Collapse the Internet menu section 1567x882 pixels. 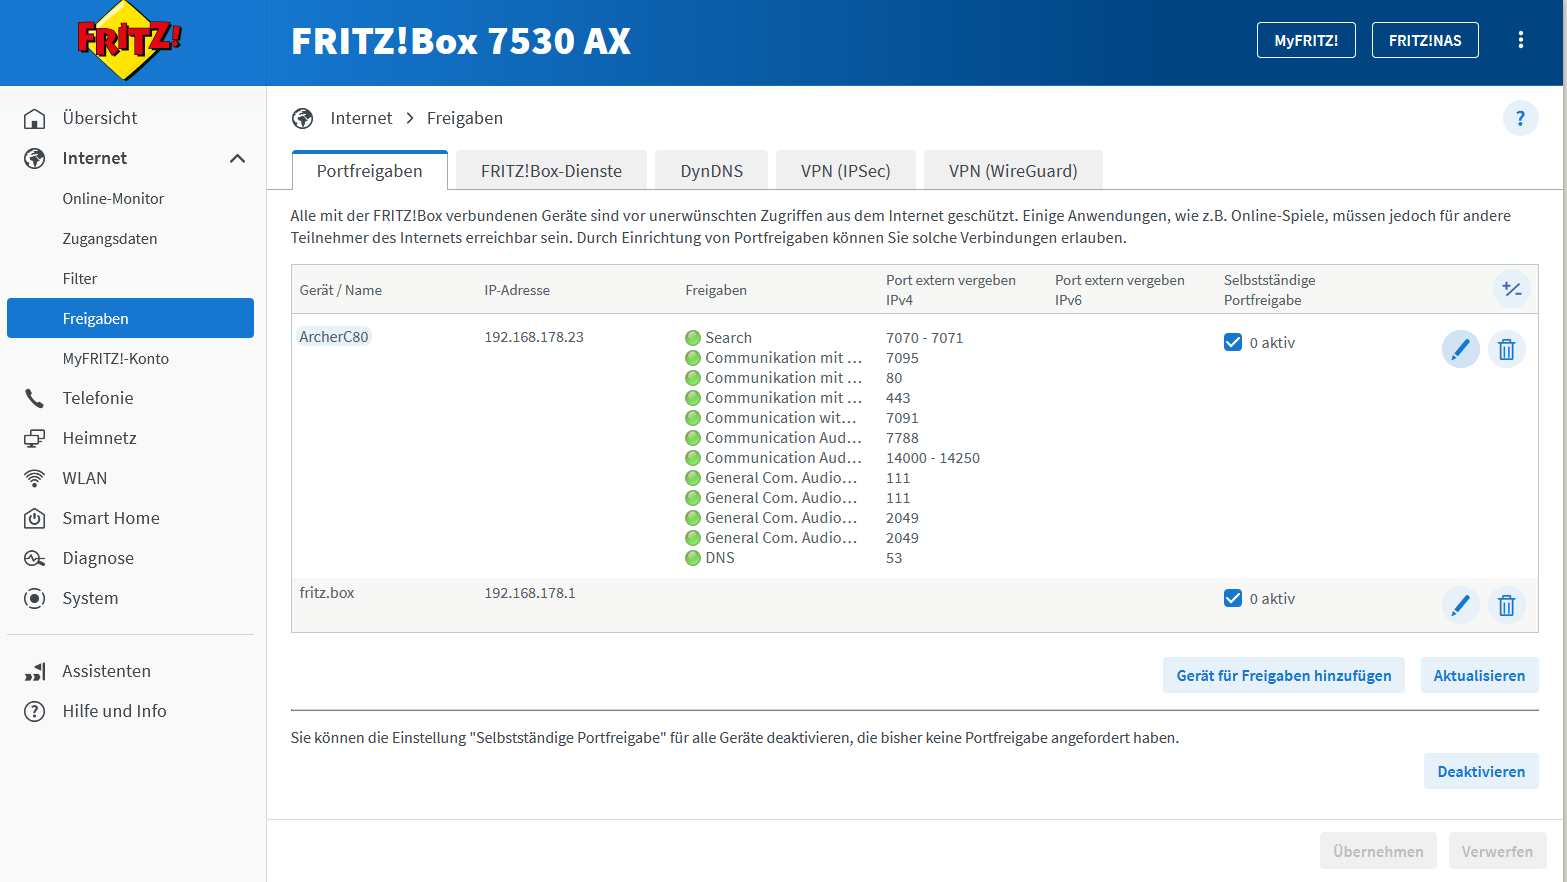click(x=237, y=158)
